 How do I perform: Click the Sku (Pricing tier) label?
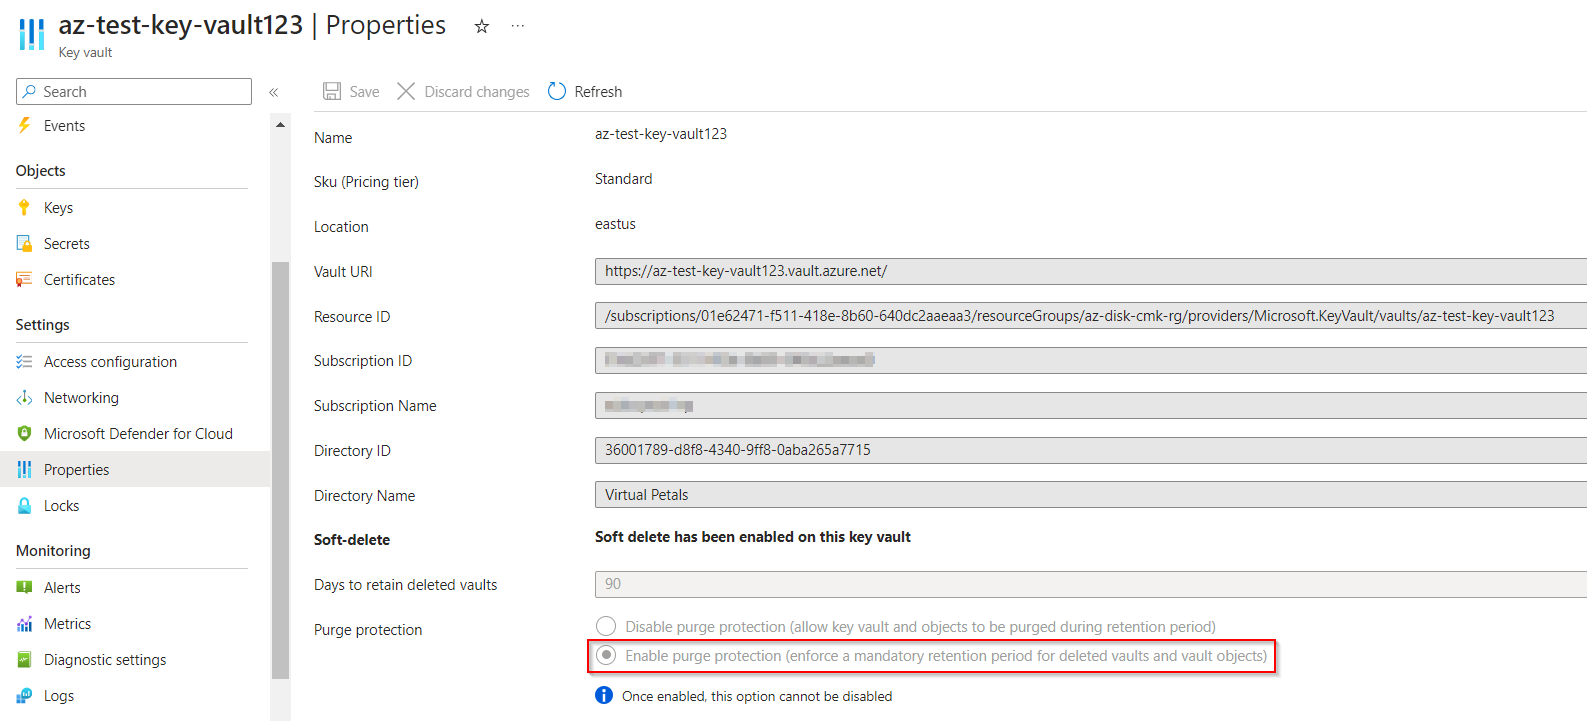click(366, 182)
